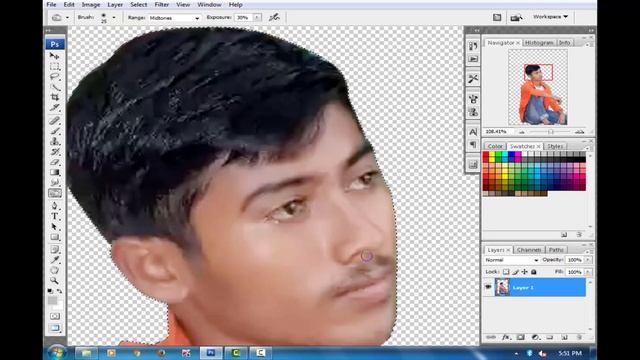Open the Fill slider arrow
The image size is (640, 360).
tap(588, 272)
